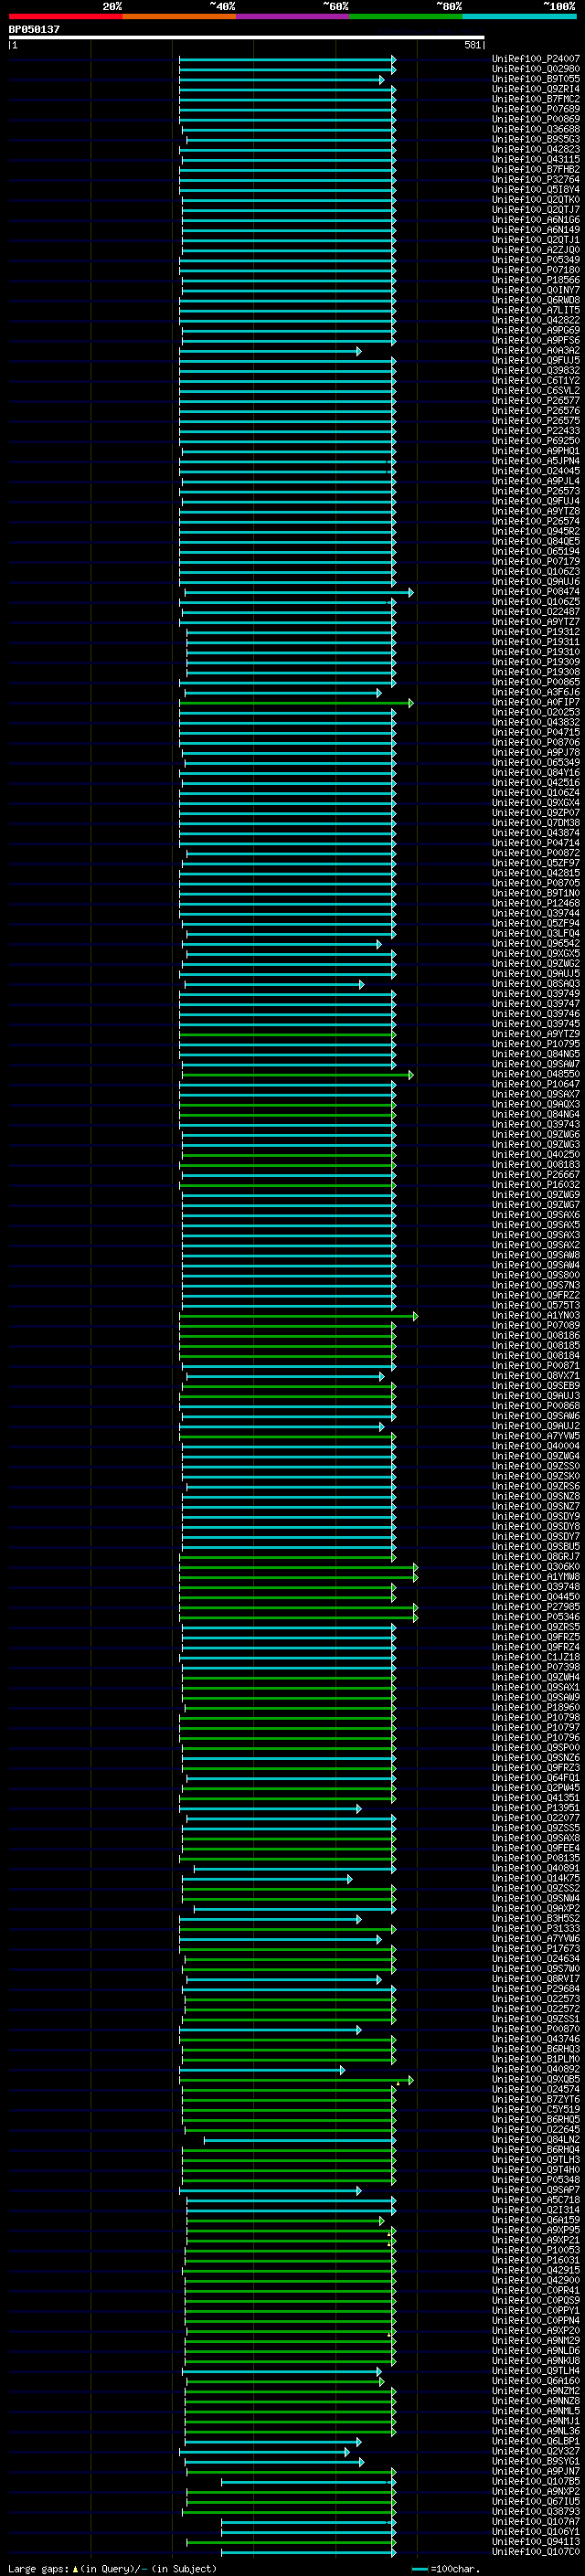Select the UniRef100_A9NKU8 entry
The height and width of the screenshot is (2576, 585).
click(x=536, y=2361)
